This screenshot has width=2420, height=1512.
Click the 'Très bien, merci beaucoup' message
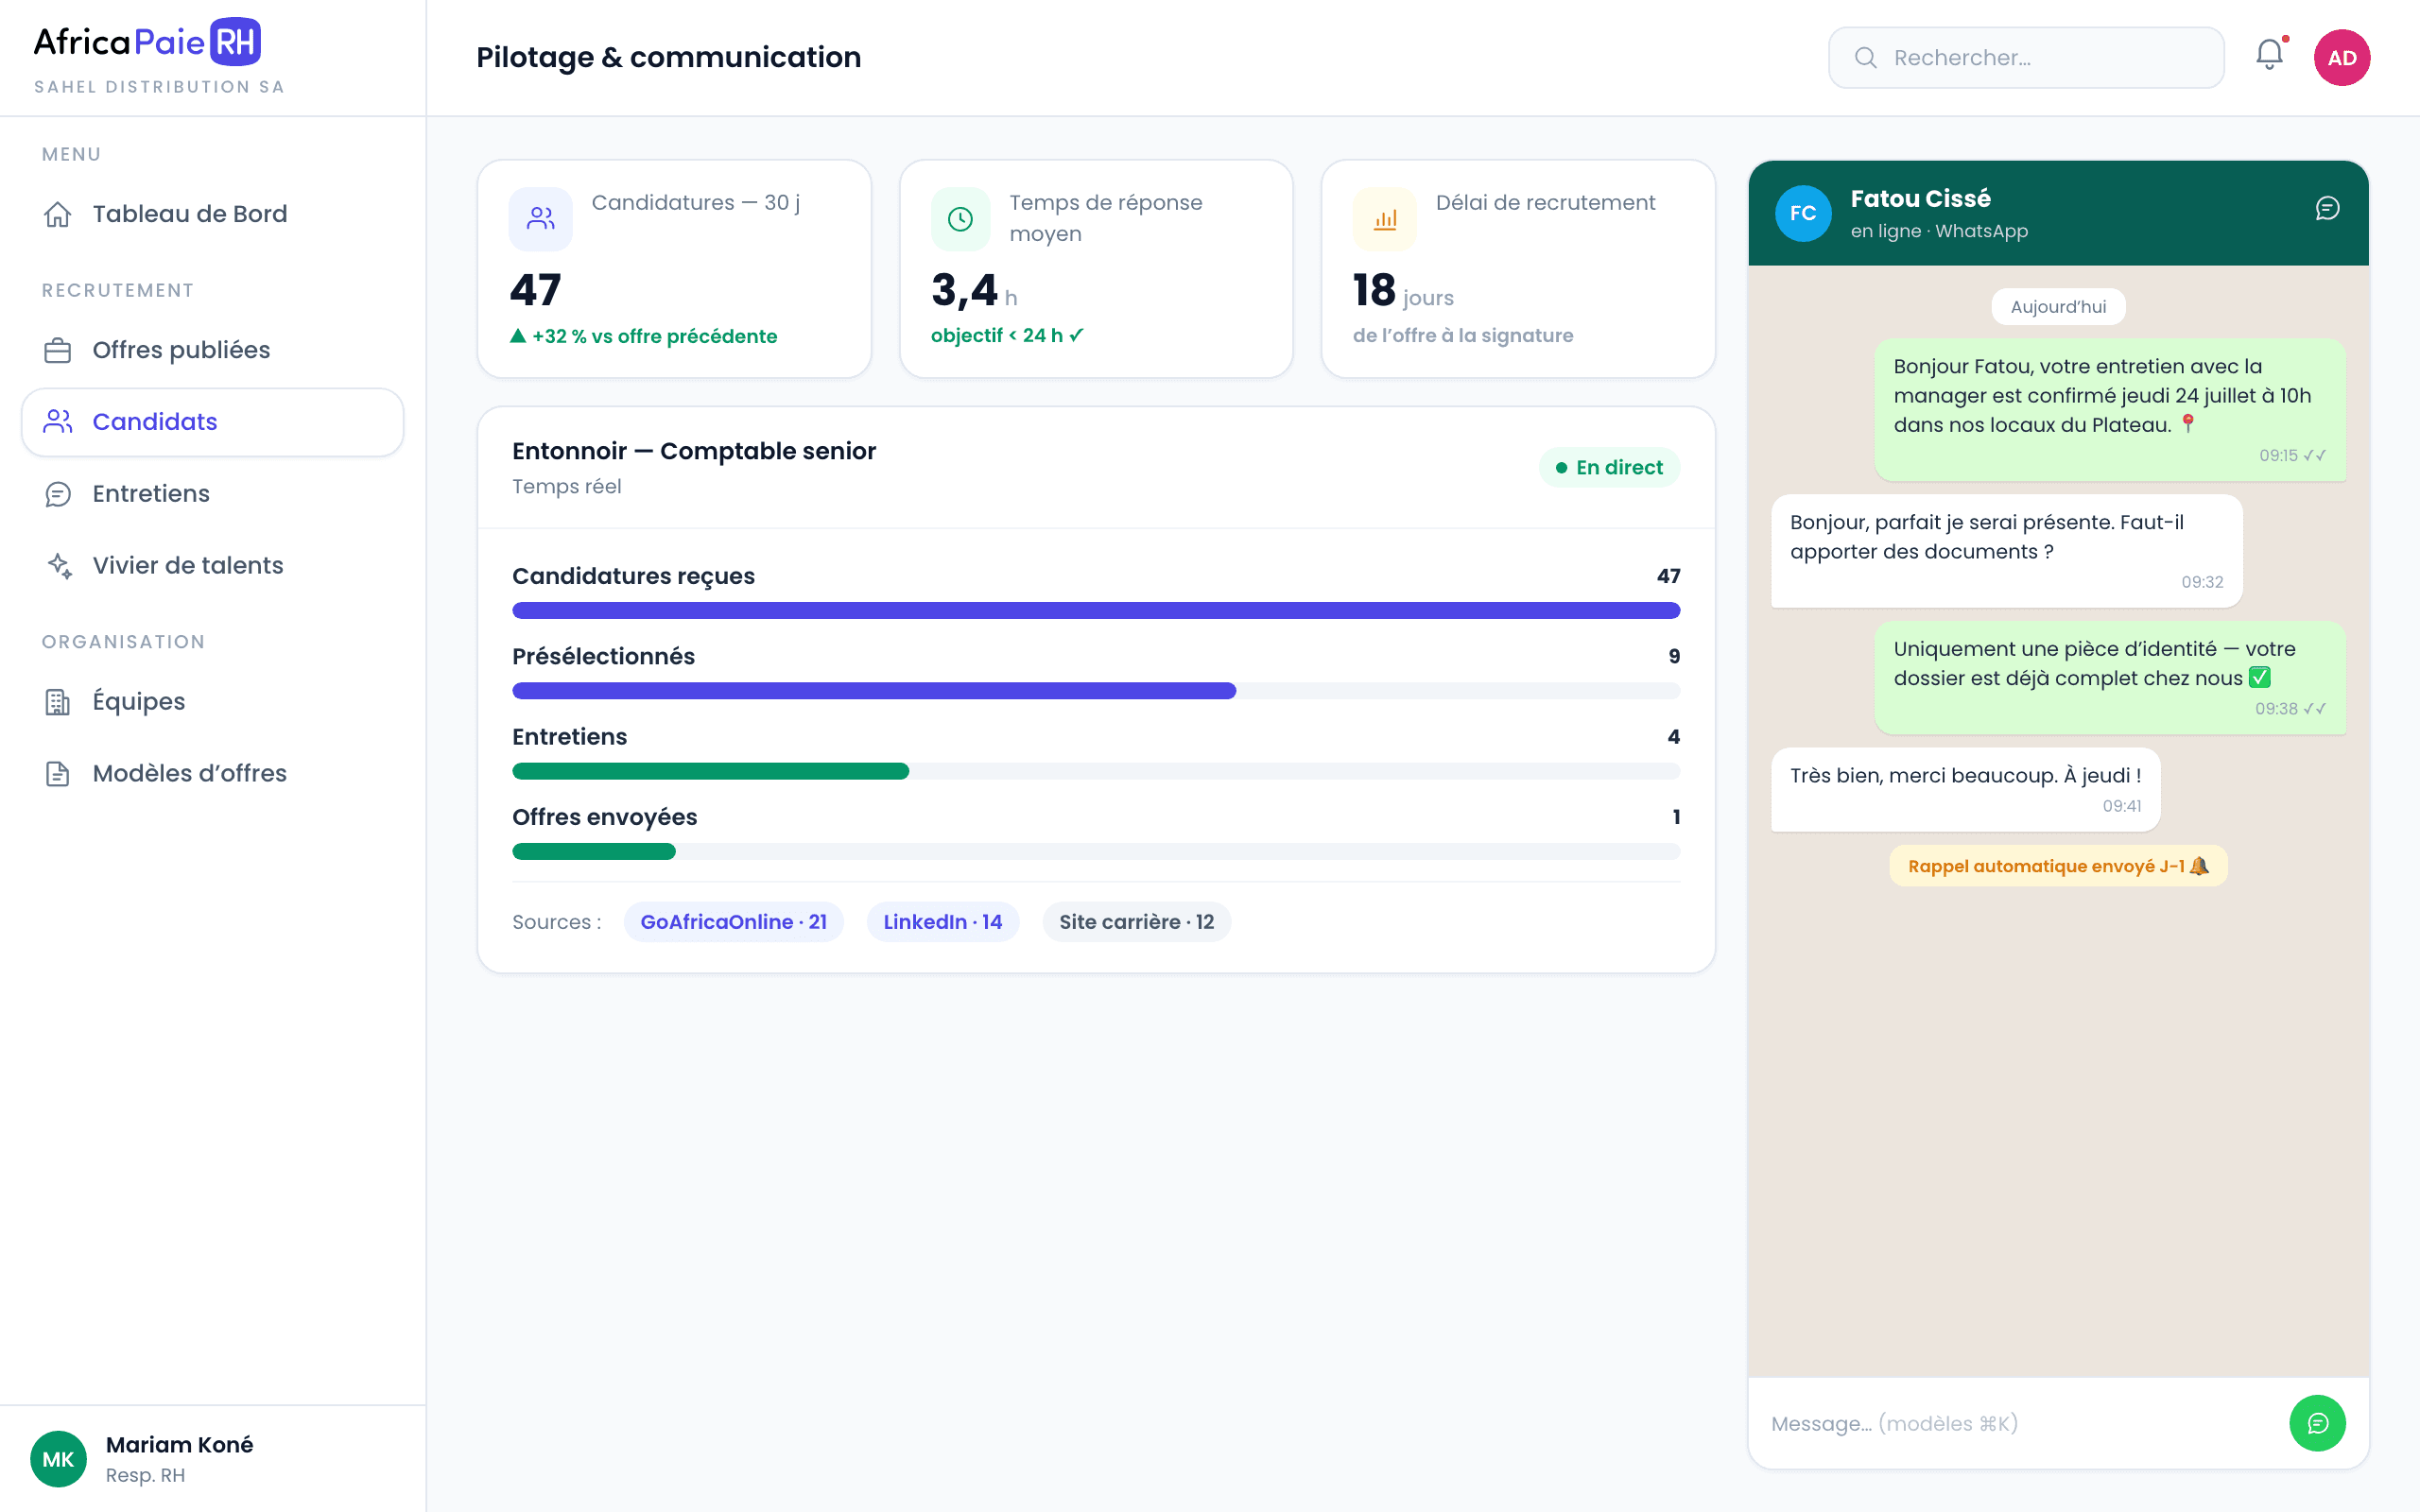tap(1965, 790)
